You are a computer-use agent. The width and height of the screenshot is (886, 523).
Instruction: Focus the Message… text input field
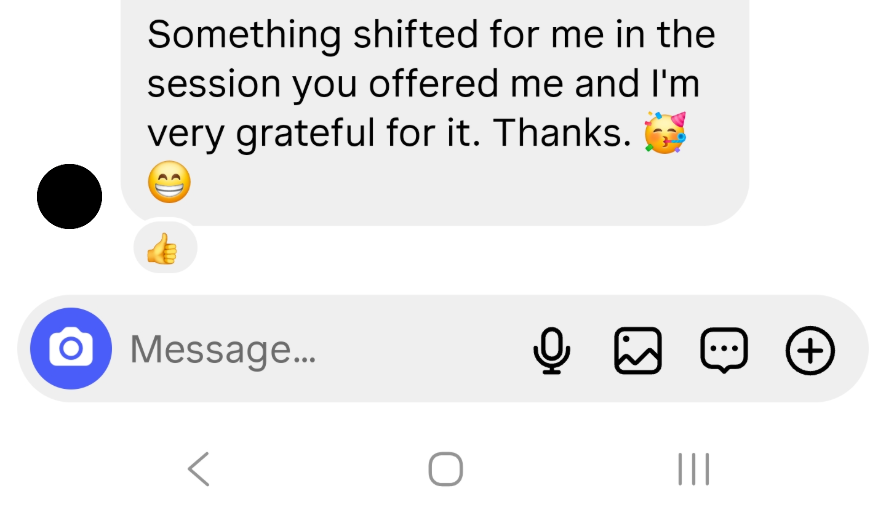[223, 350]
